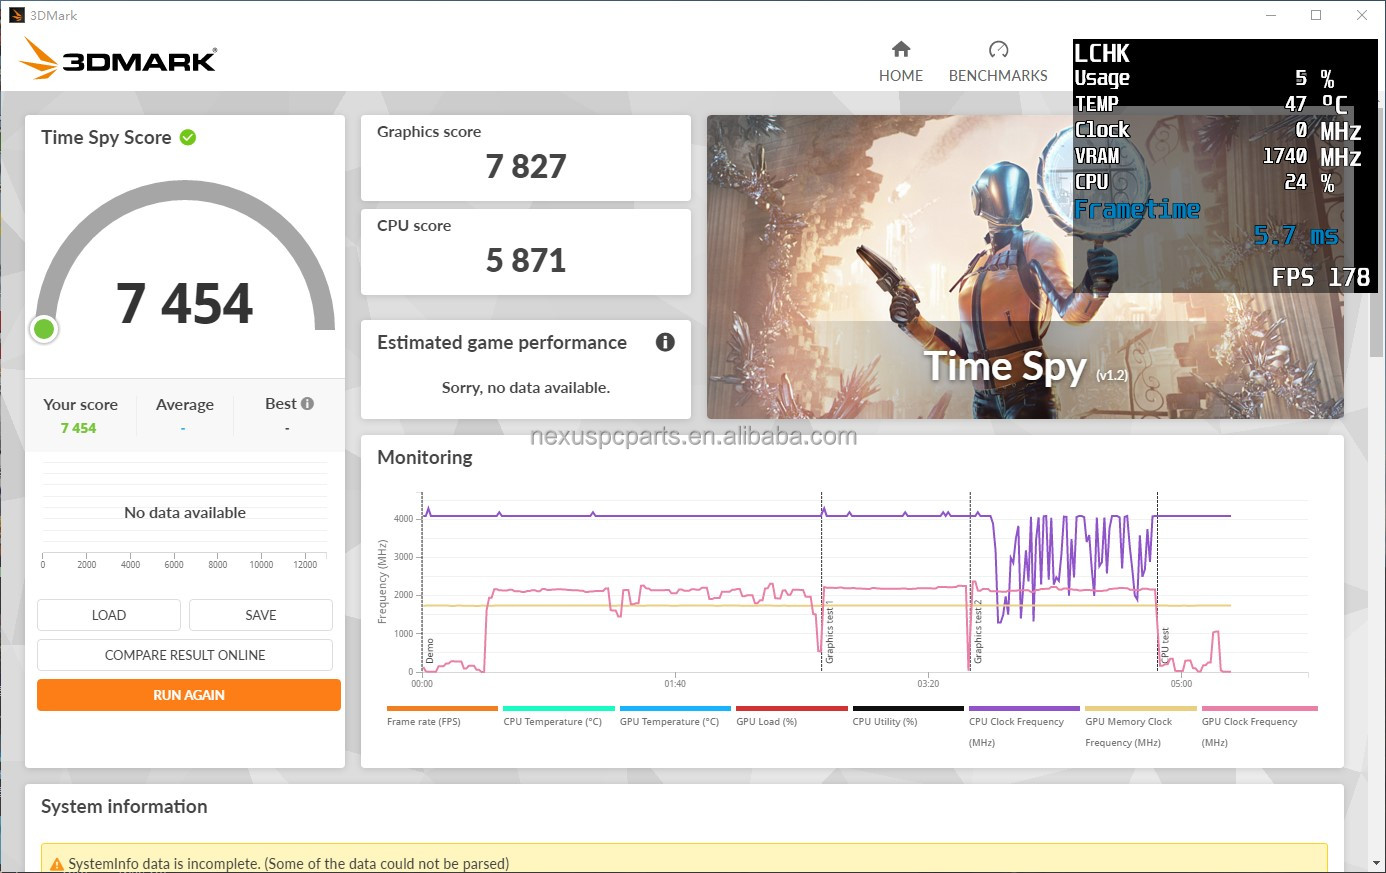Click the info icon next to Best
The width and height of the screenshot is (1386, 873).
pyautogui.click(x=307, y=404)
